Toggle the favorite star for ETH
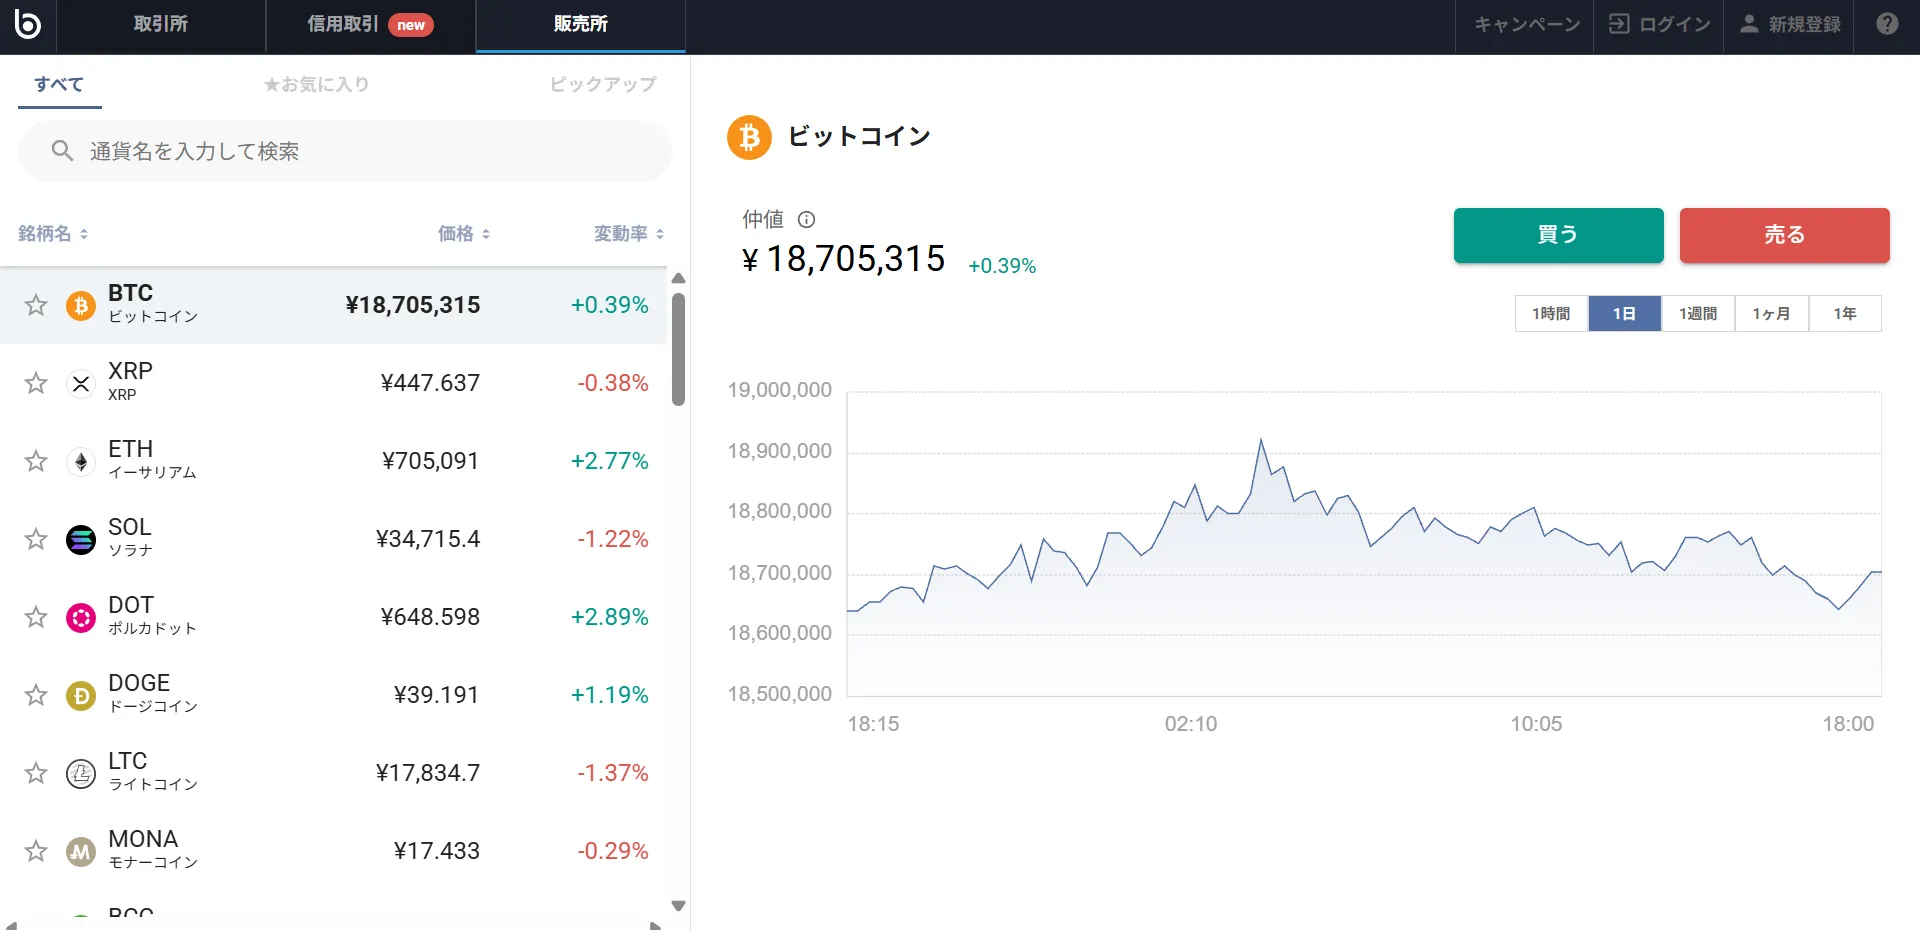The image size is (1920, 930). pyautogui.click(x=36, y=461)
